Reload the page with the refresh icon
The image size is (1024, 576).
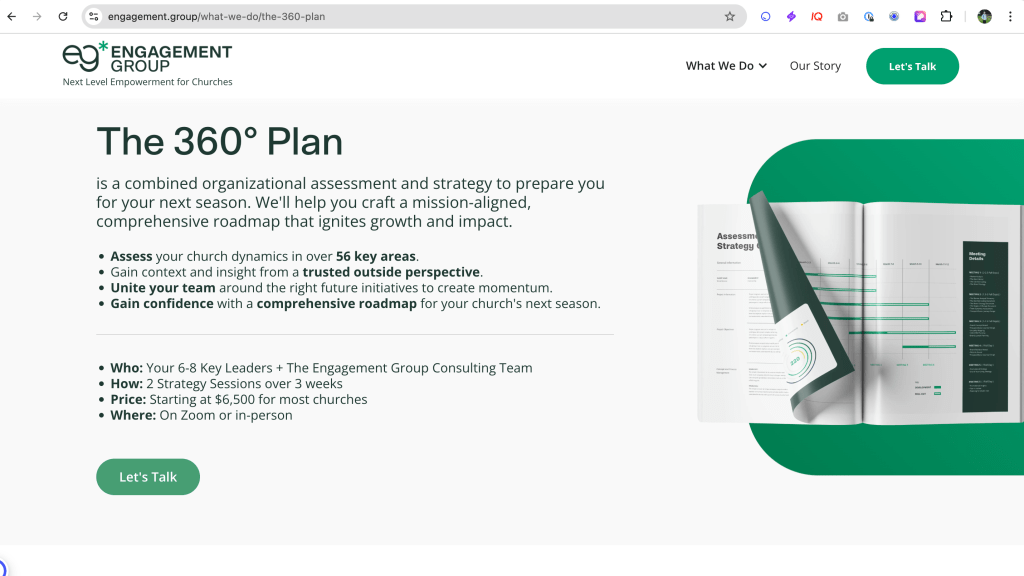click(x=63, y=17)
